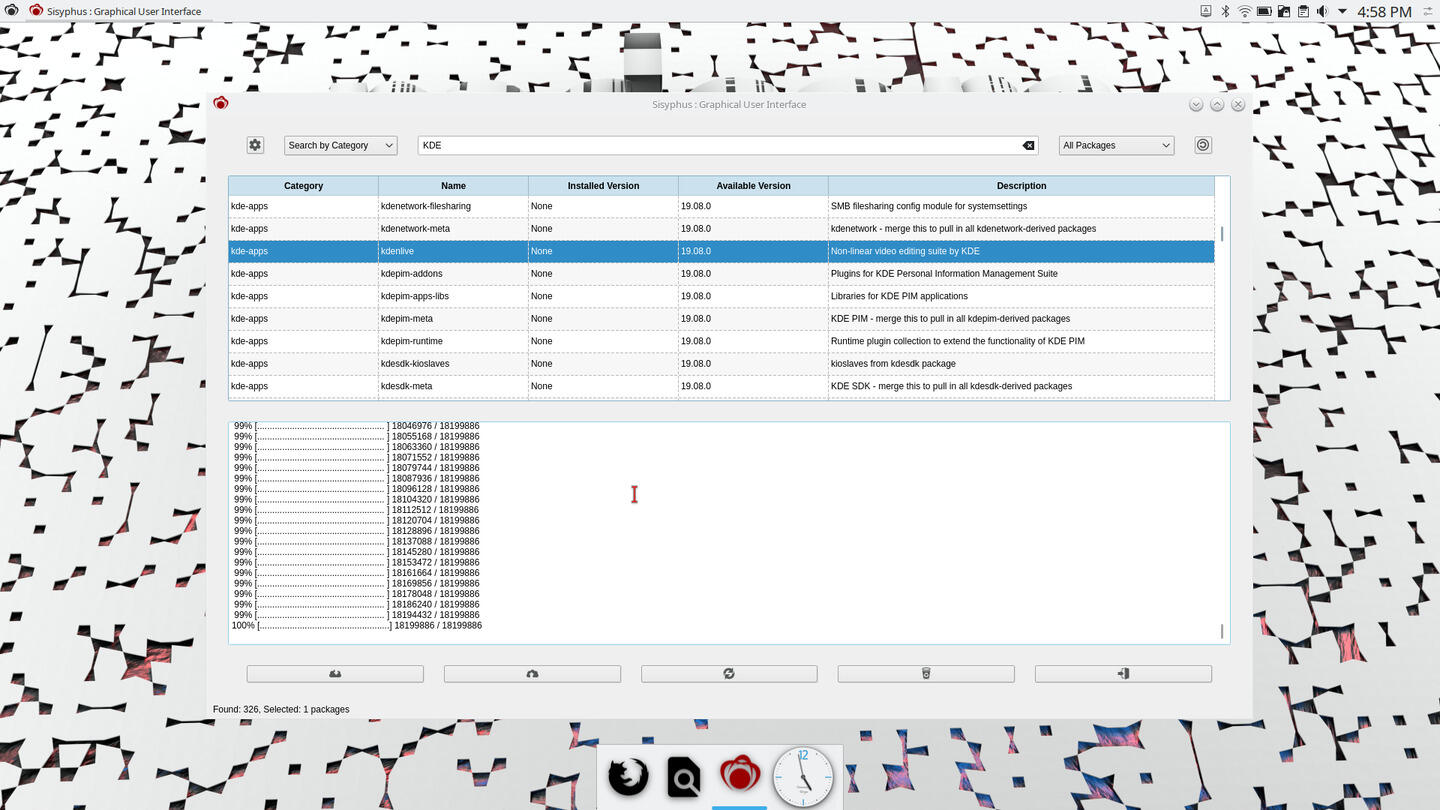The image size is (1440, 810).
Task: Click the 100% progress line in log
Action: tap(357, 625)
